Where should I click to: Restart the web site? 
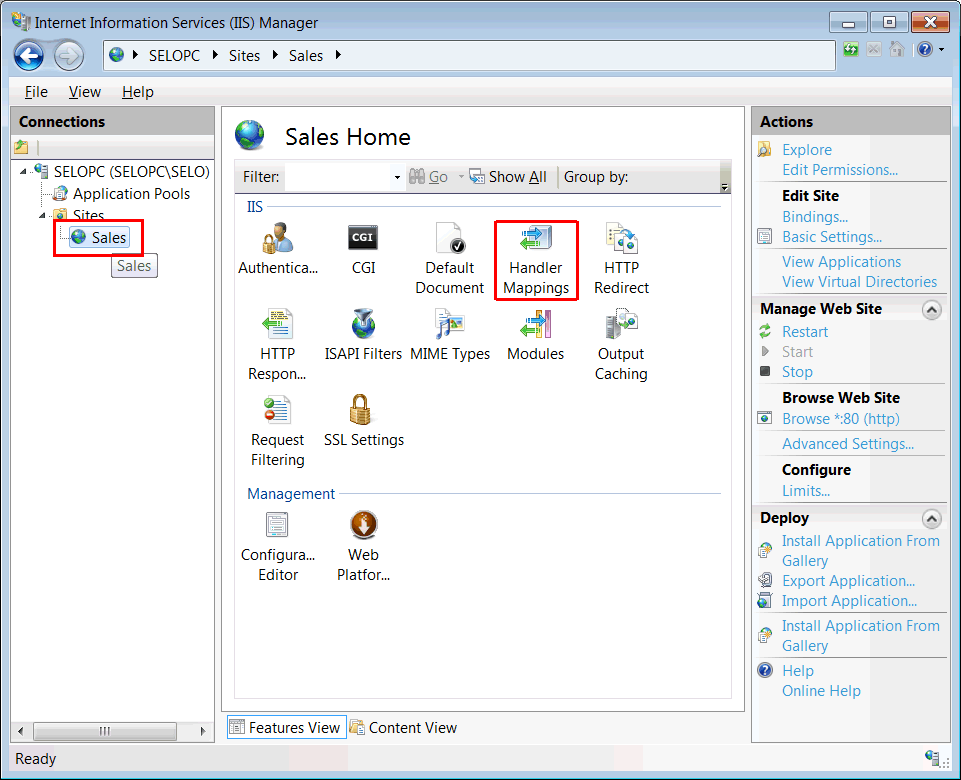point(805,331)
